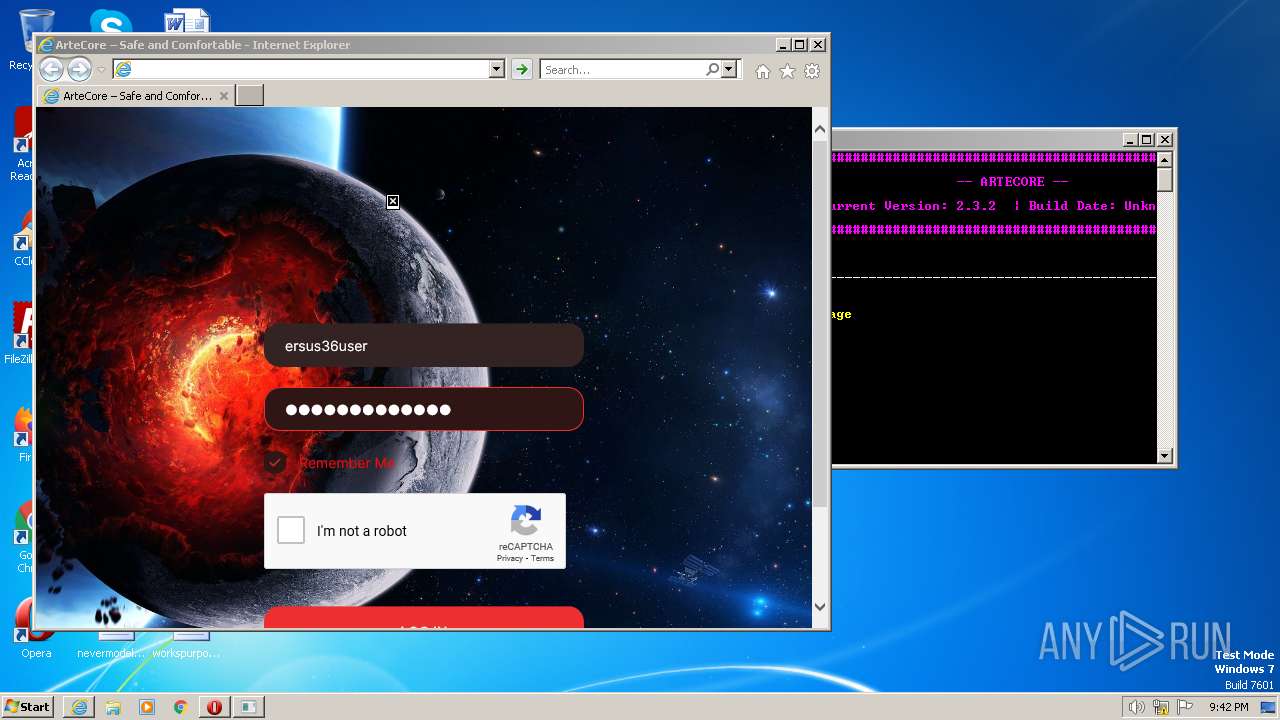Open the search provider dropdown
Image resolution: width=1280 pixels, height=720 pixels.
pyautogui.click(x=729, y=69)
